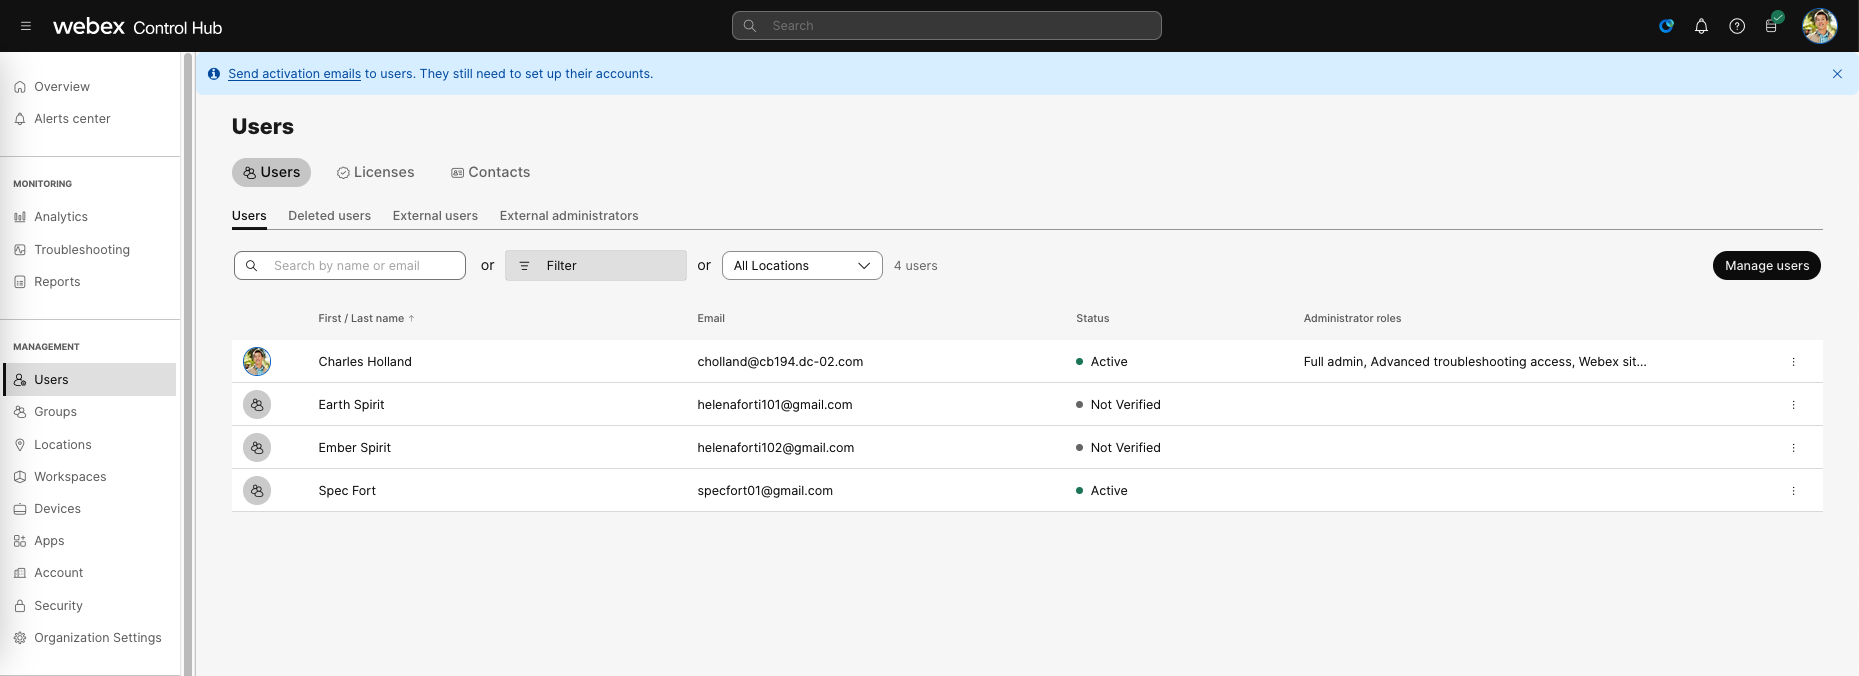The image size is (1859, 676).
Task: Click the Send activation emails link
Action: (x=294, y=74)
